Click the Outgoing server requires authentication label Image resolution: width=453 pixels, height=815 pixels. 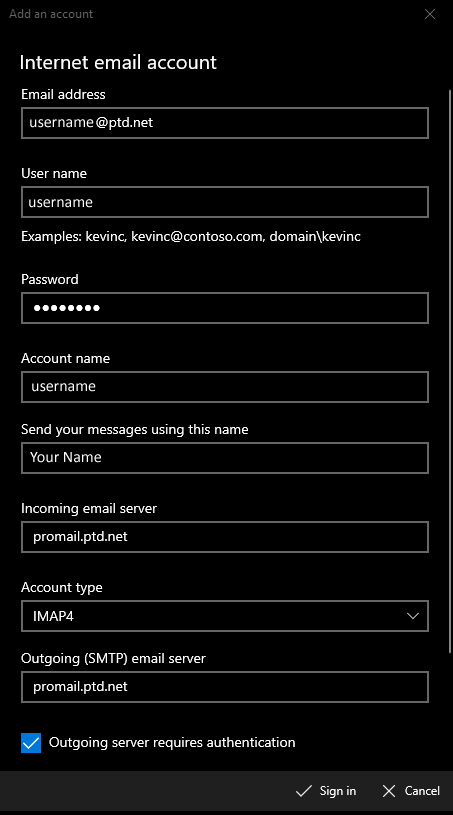point(172,742)
